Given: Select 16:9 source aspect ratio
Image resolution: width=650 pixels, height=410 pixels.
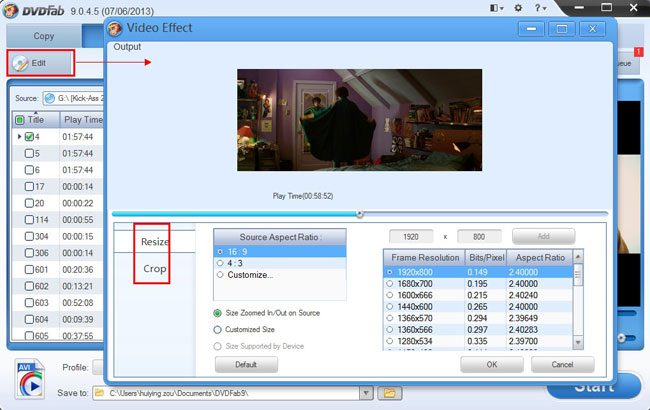Looking at the screenshot, I should [279, 252].
